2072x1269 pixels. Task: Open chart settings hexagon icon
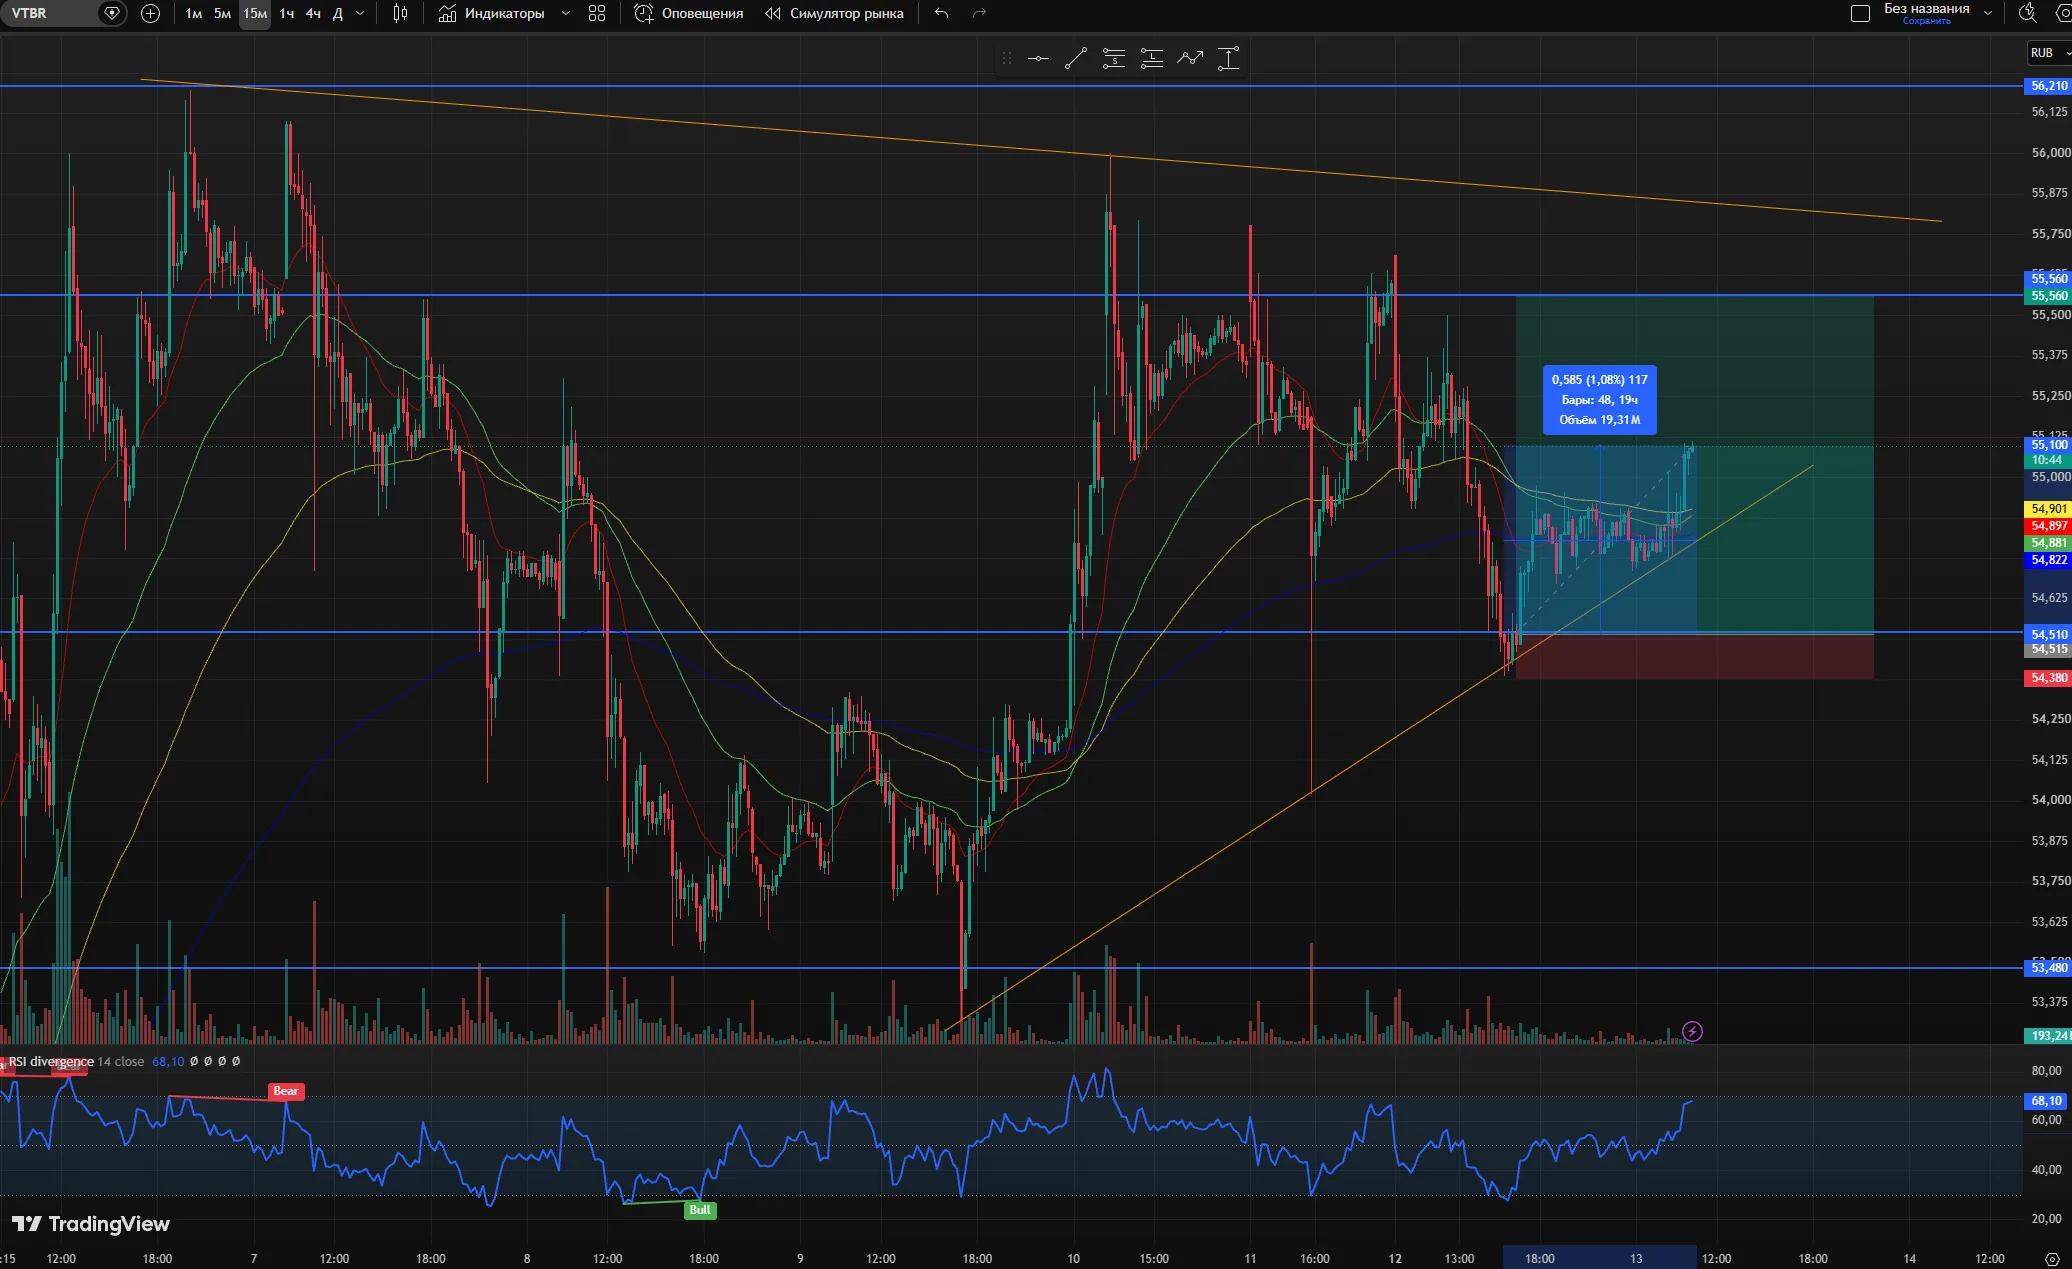(x=2064, y=14)
